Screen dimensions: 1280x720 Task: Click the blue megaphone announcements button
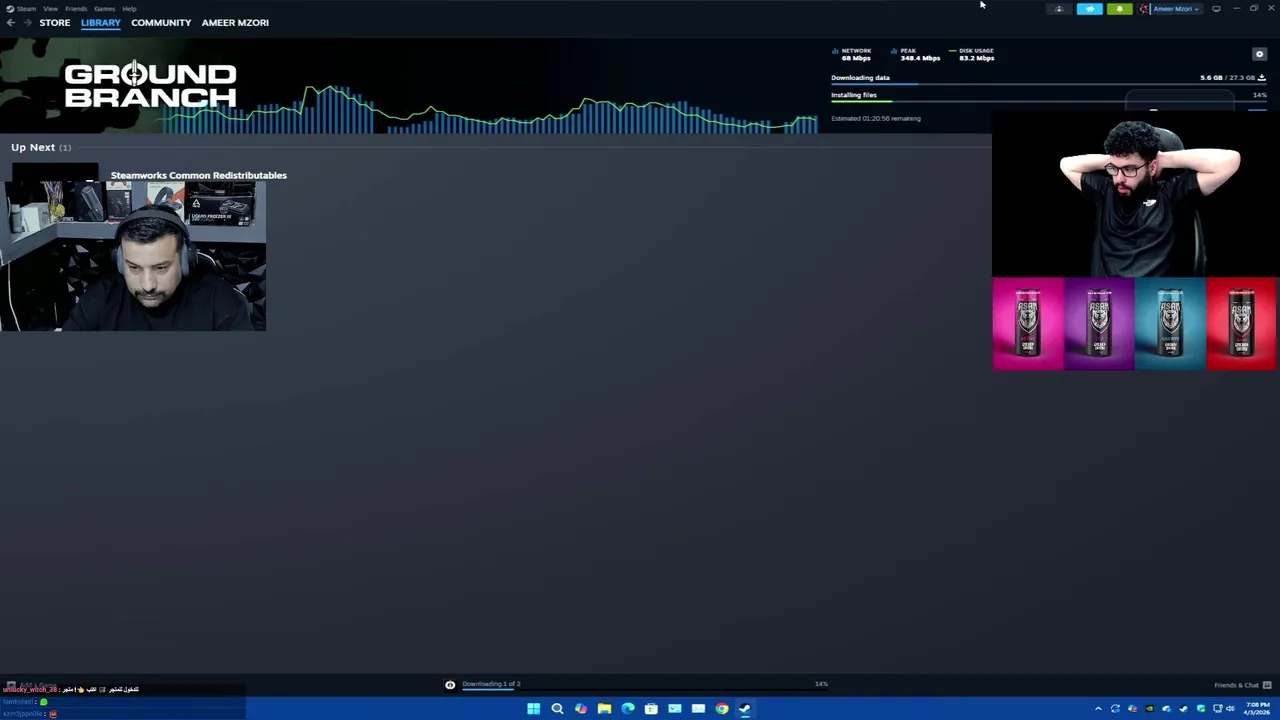pyautogui.click(x=1090, y=9)
